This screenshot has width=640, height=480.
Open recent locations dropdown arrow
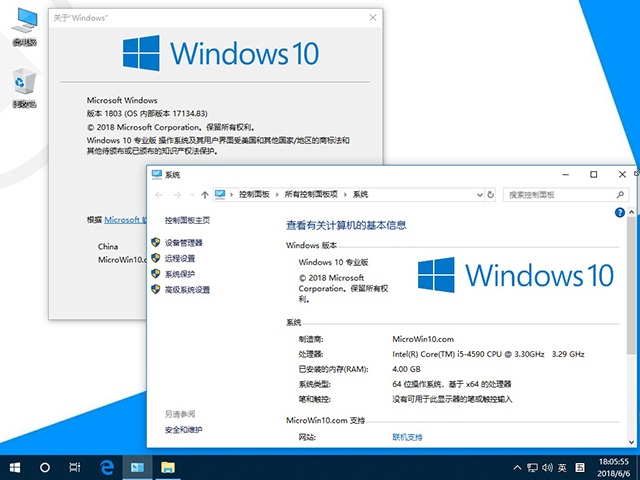click(192, 195)
